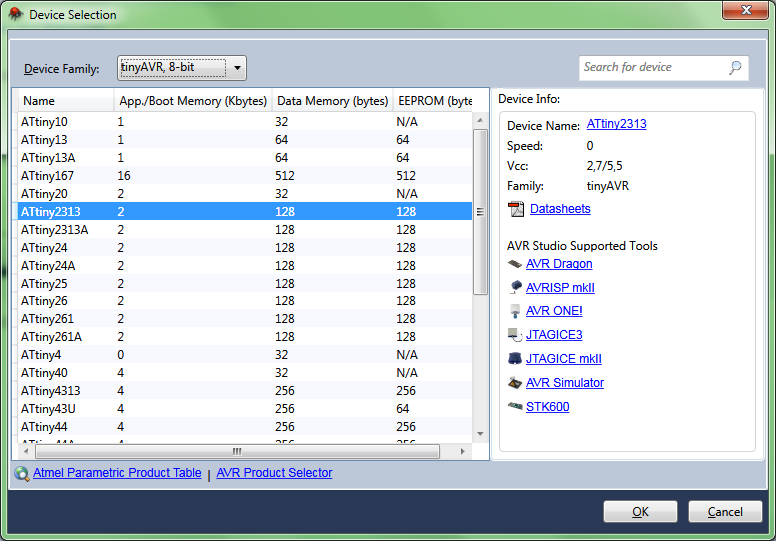Dismiss dialog with Cancel button
776x541 pixels.
725,511
